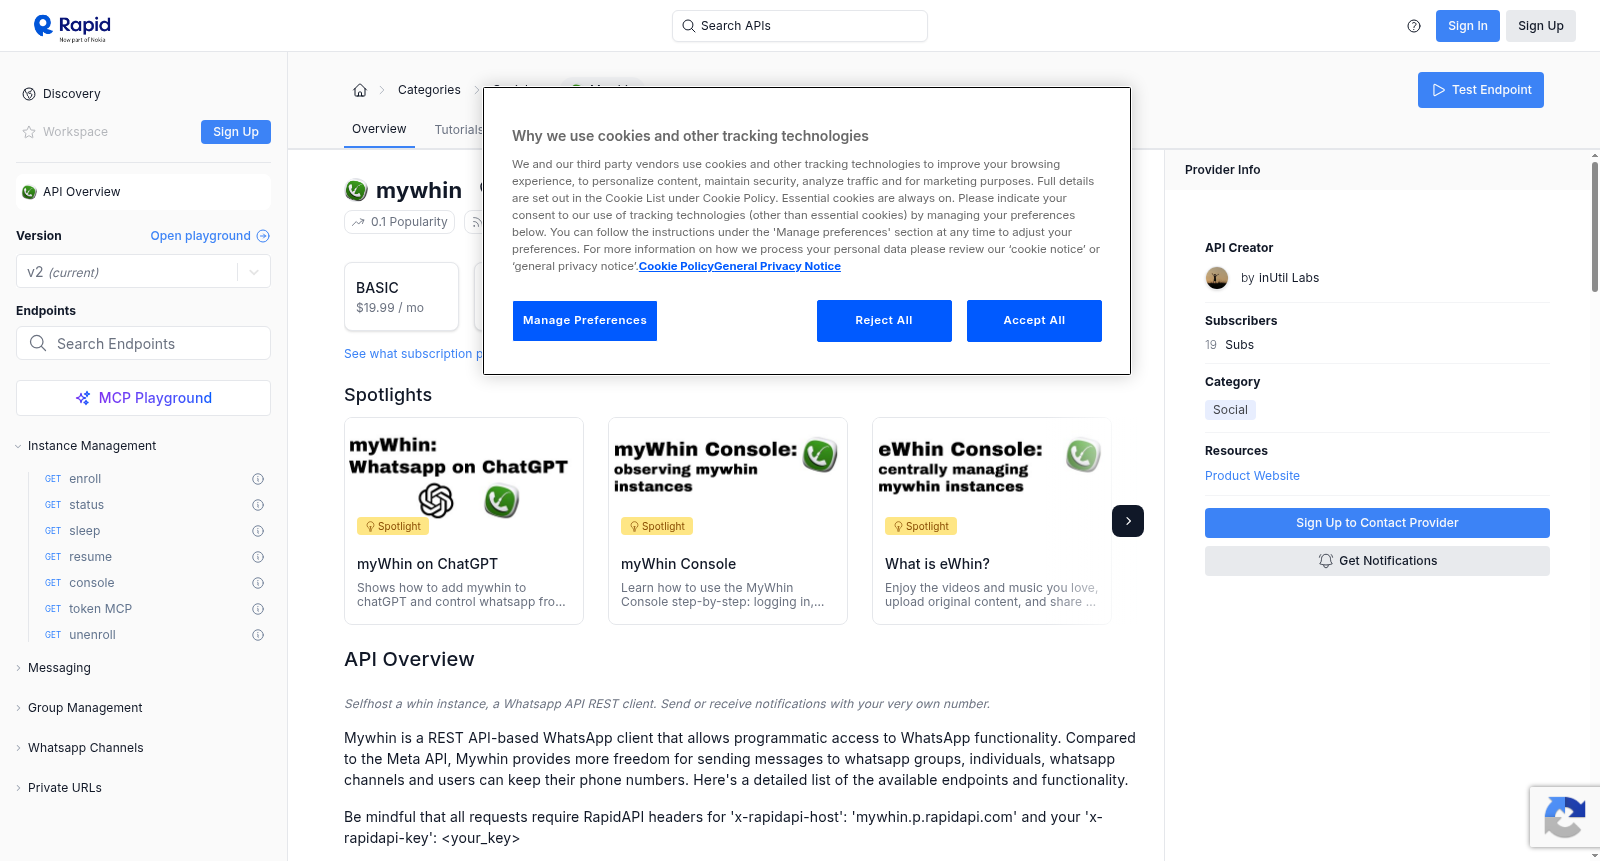Viewport: 1600px width, 861px height.
Task: Select the BASIC $19.99 plan card
Action: tap(401, 296)
